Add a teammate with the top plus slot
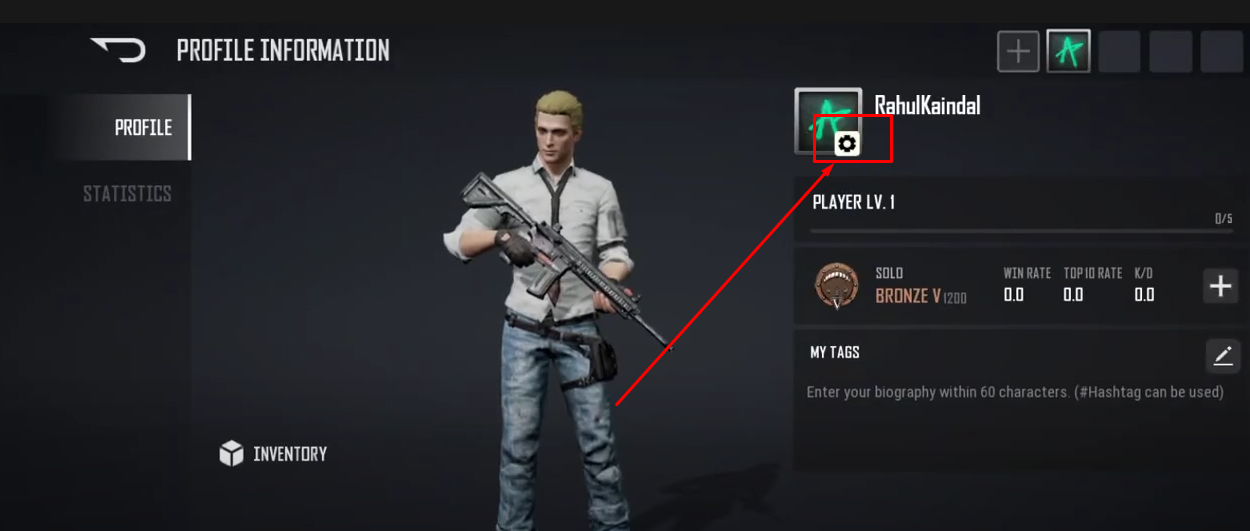 pos(1018,51)
